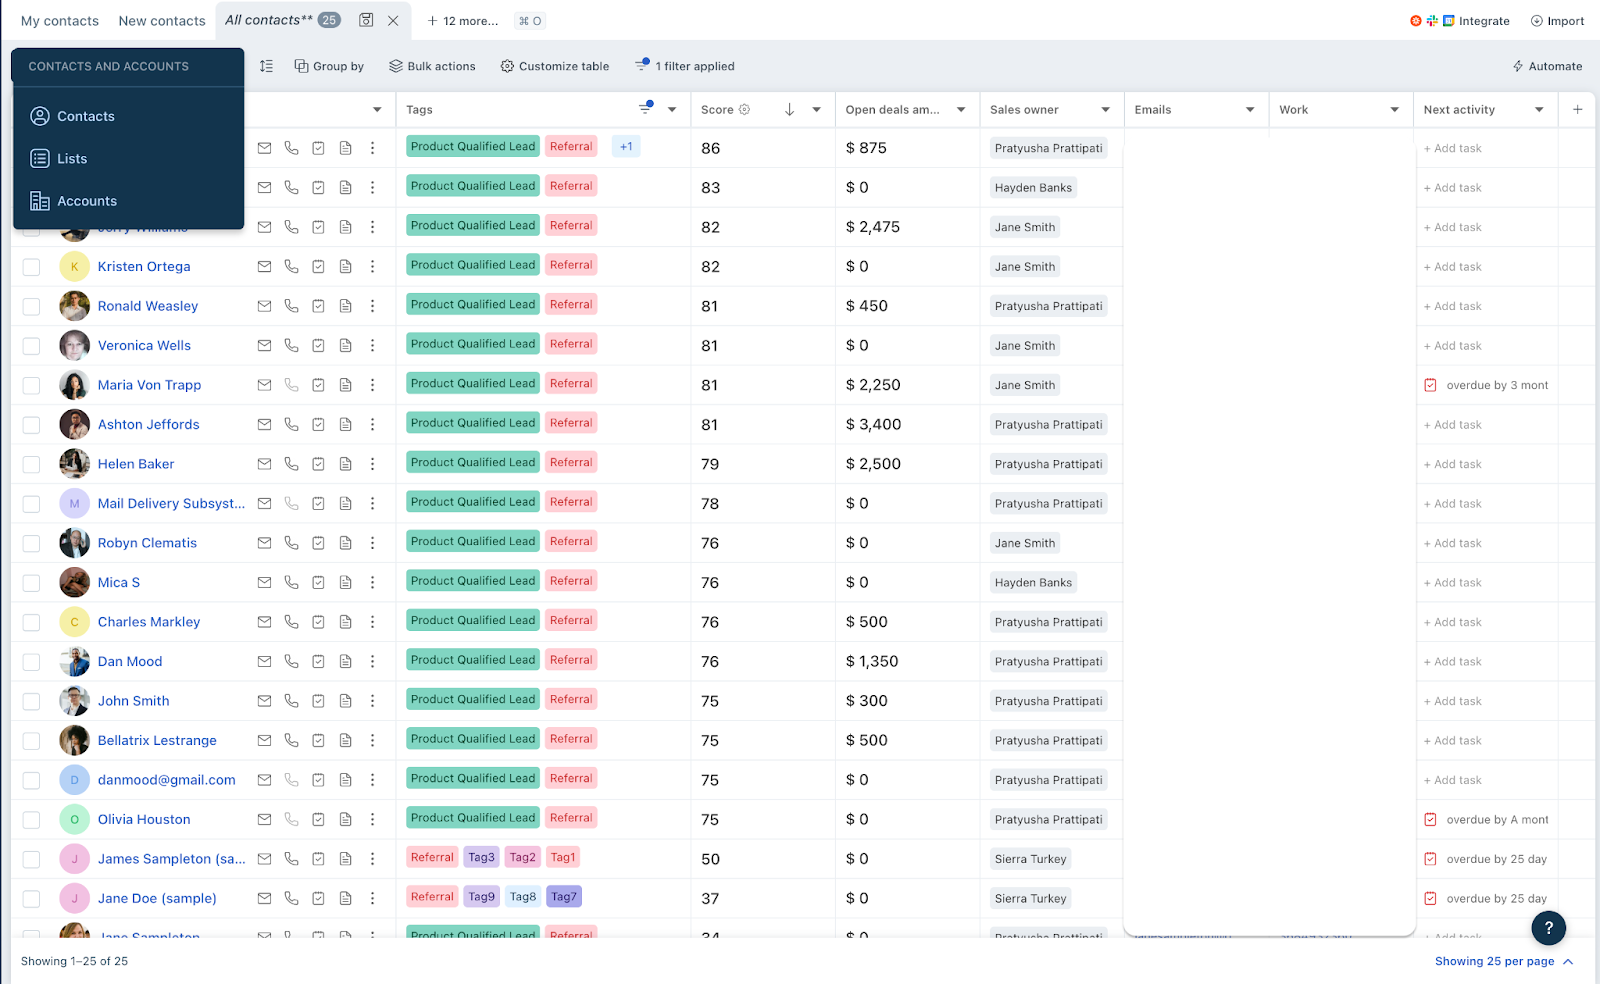Open Bulk actions

point(432,66)
